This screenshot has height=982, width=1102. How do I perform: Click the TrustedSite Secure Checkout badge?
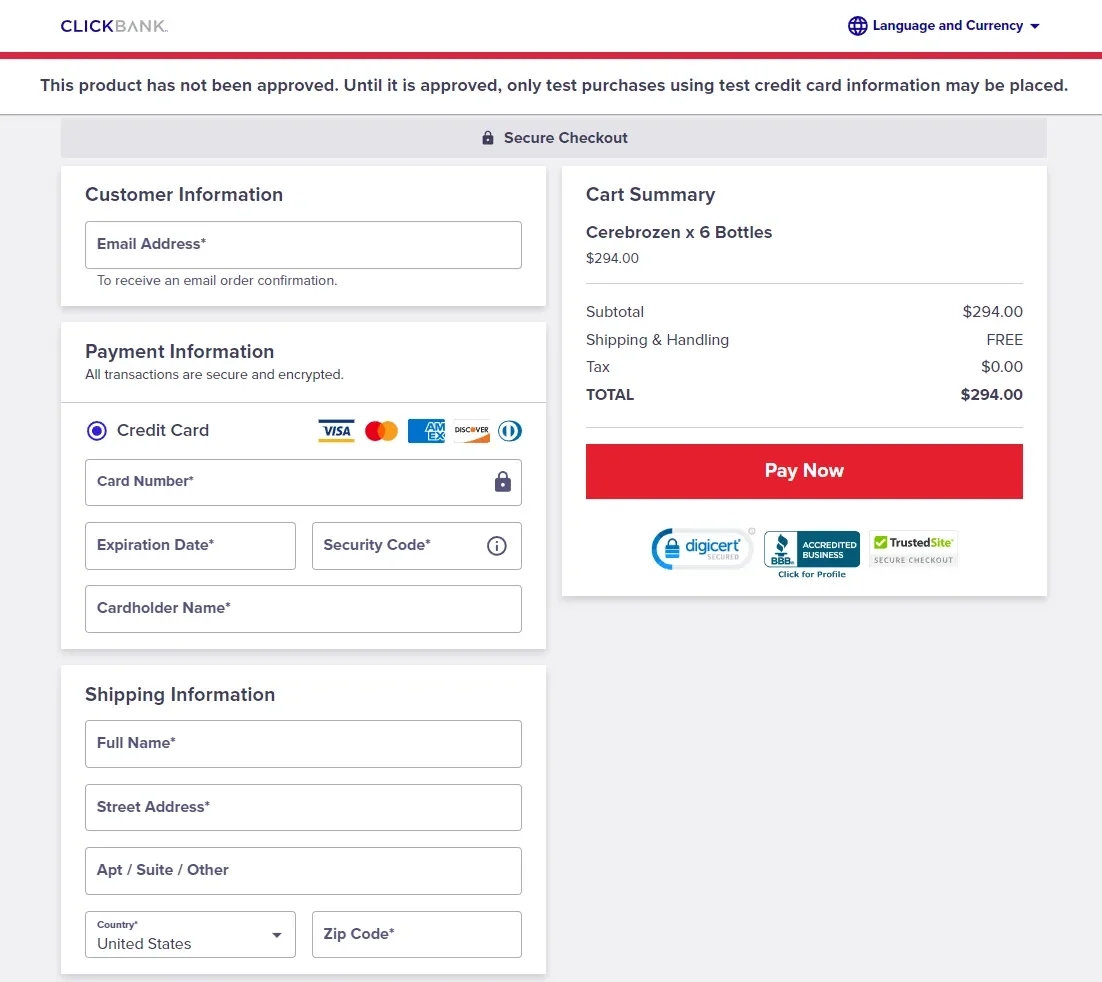point(913,548)
